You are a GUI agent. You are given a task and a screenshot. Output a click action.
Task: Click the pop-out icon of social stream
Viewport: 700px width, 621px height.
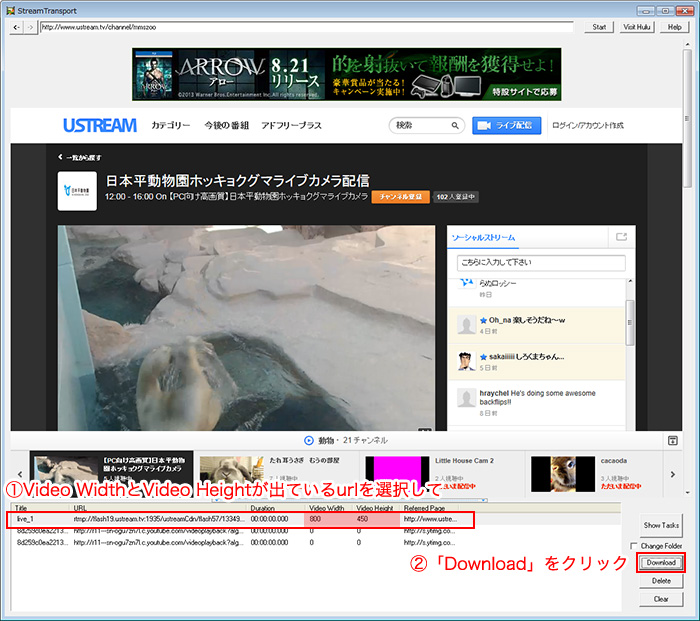621,237
